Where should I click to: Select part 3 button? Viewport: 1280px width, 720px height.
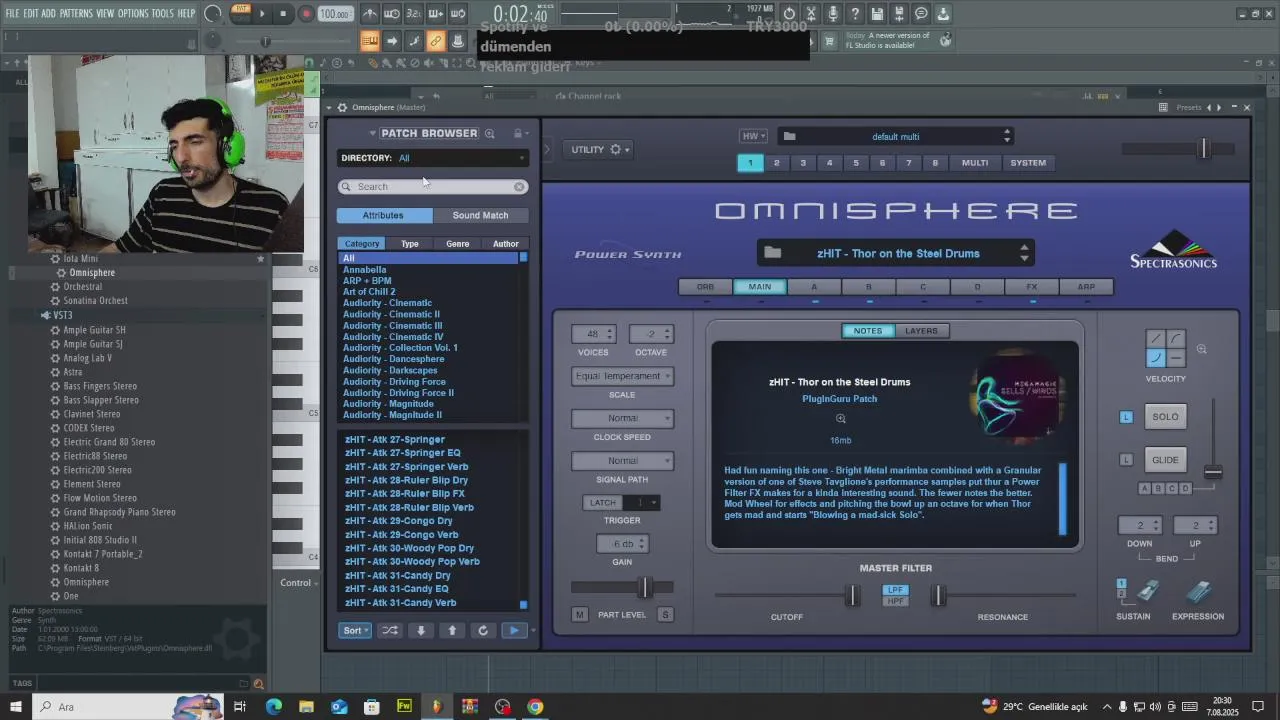click(x=803, y=163)
